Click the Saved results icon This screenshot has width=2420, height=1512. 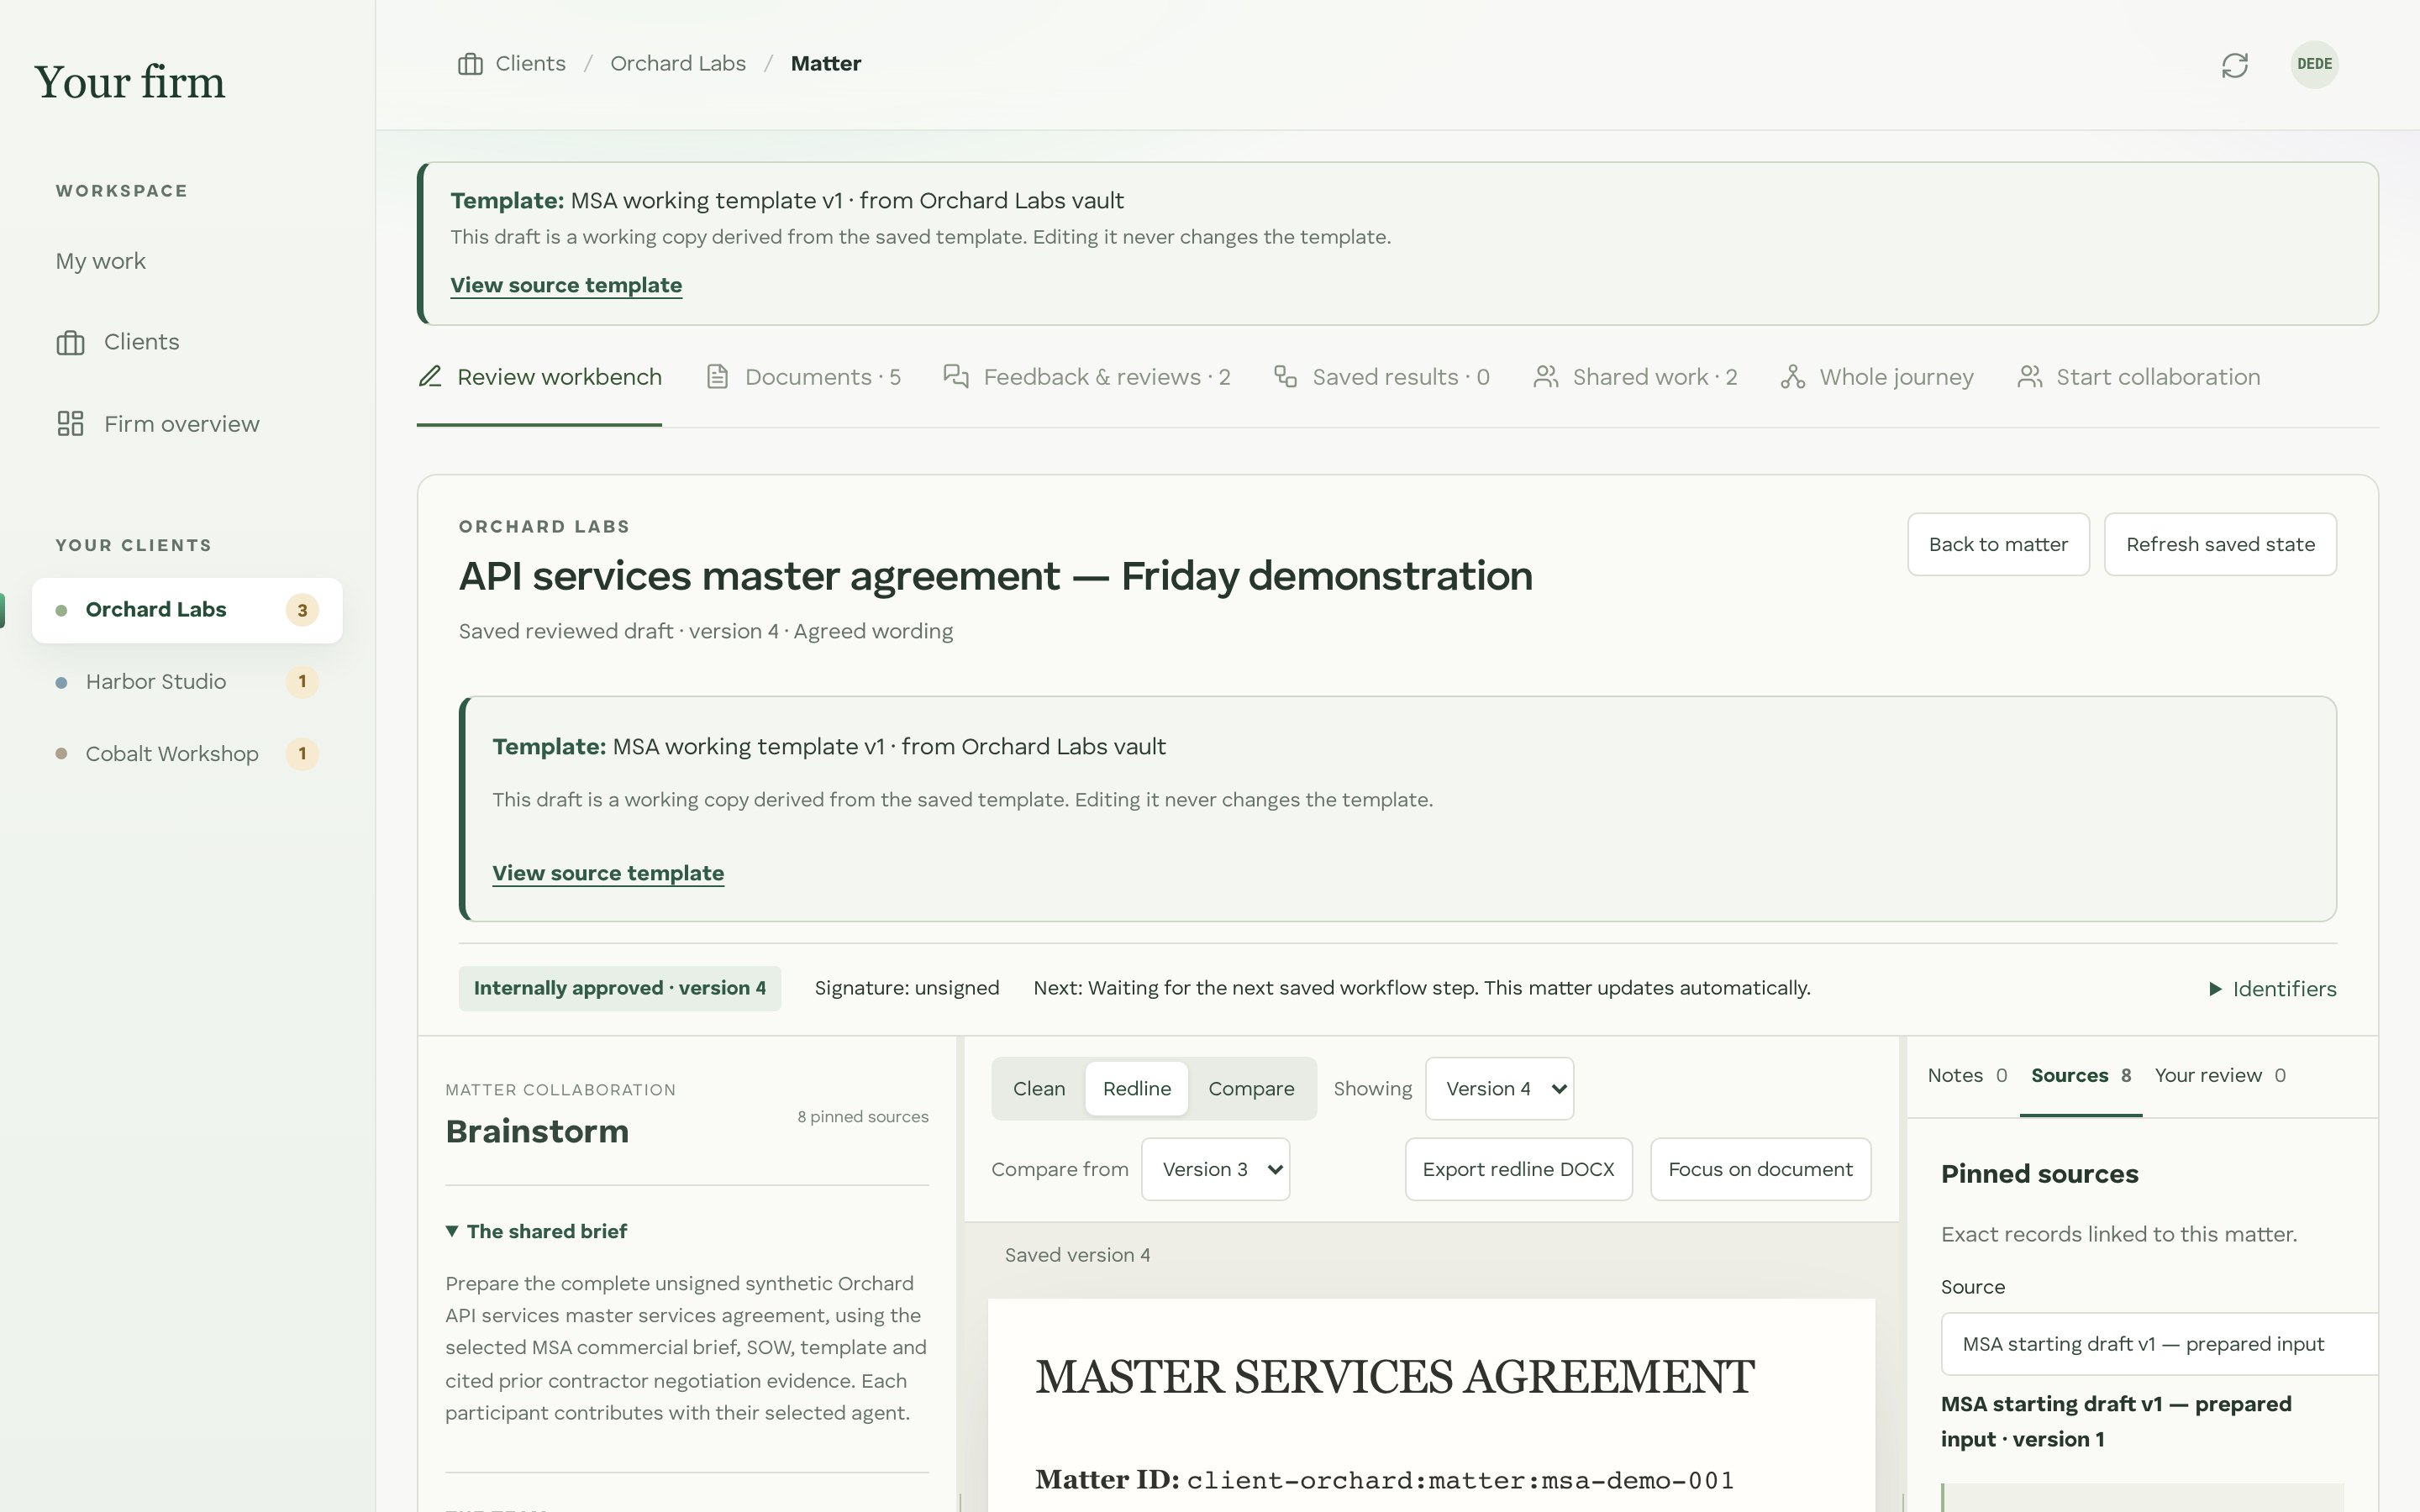(x=1285, y=377)
